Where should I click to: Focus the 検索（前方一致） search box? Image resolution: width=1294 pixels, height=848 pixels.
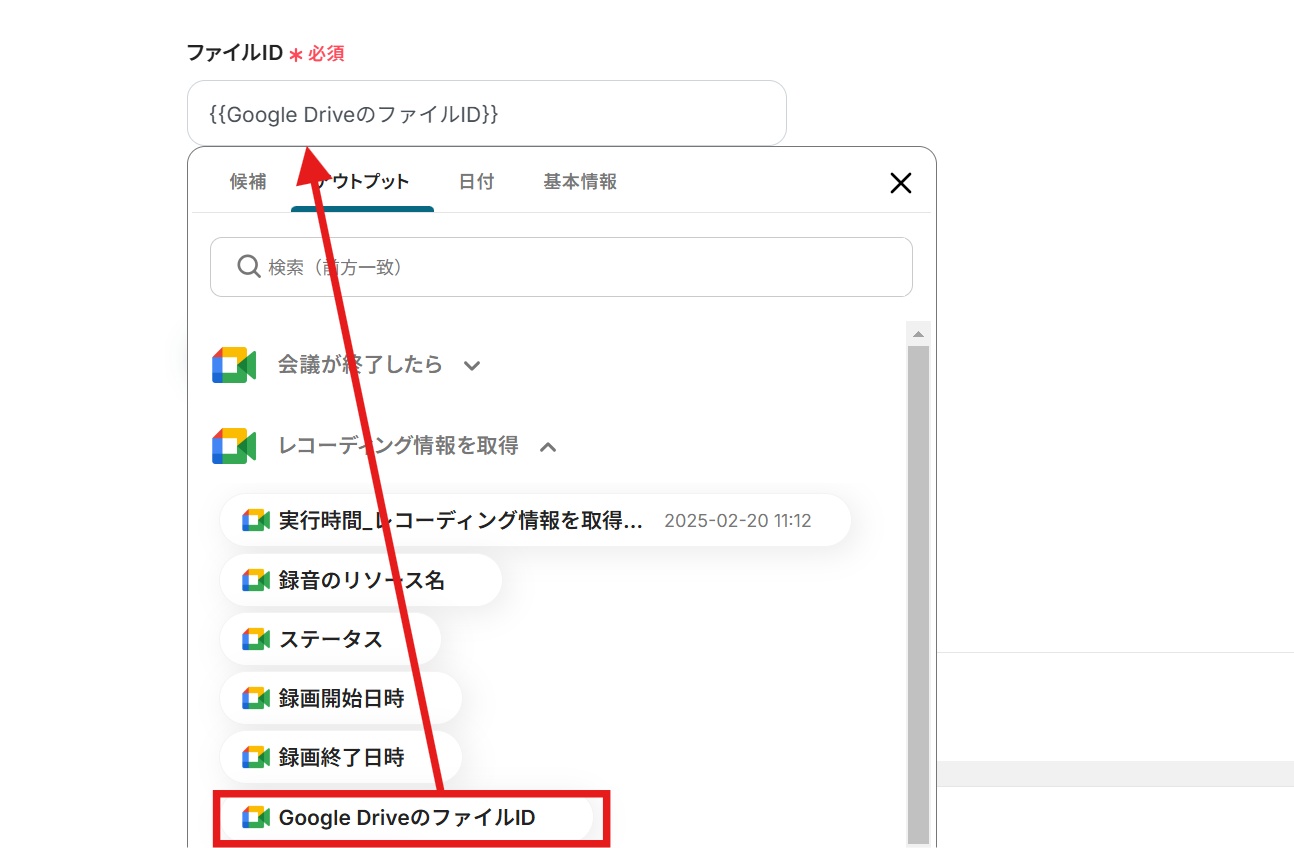pos(561,267)
